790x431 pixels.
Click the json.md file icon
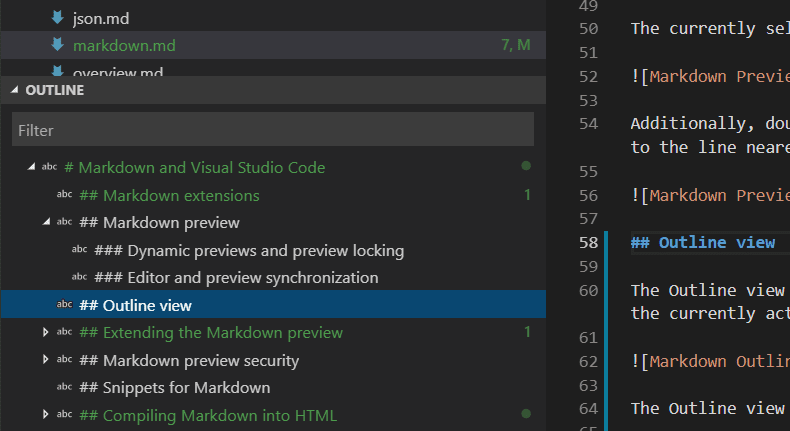pos(58,18)
